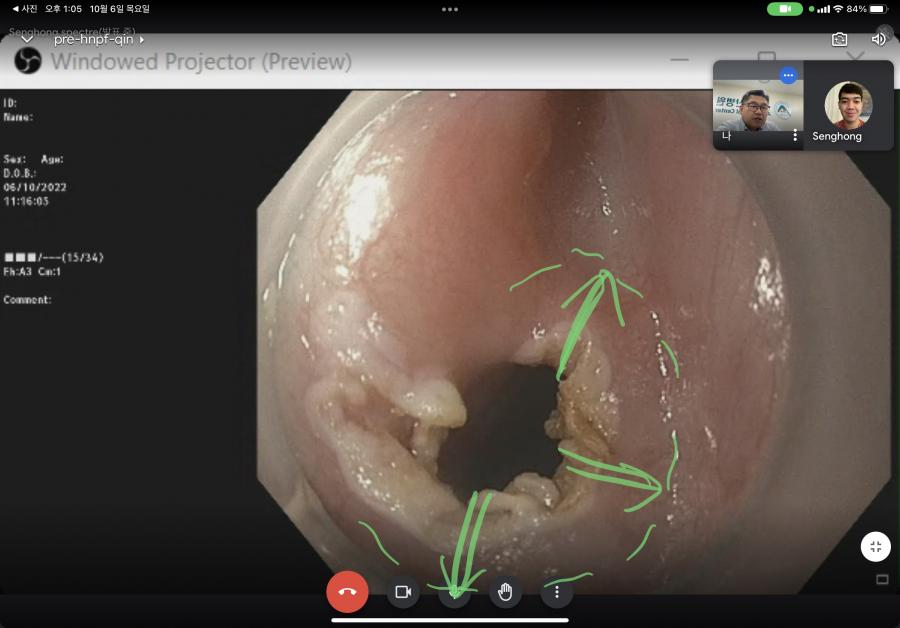900x628 pixels.
Task: Open more options in bottom call bar
Action: coord(556,591)
